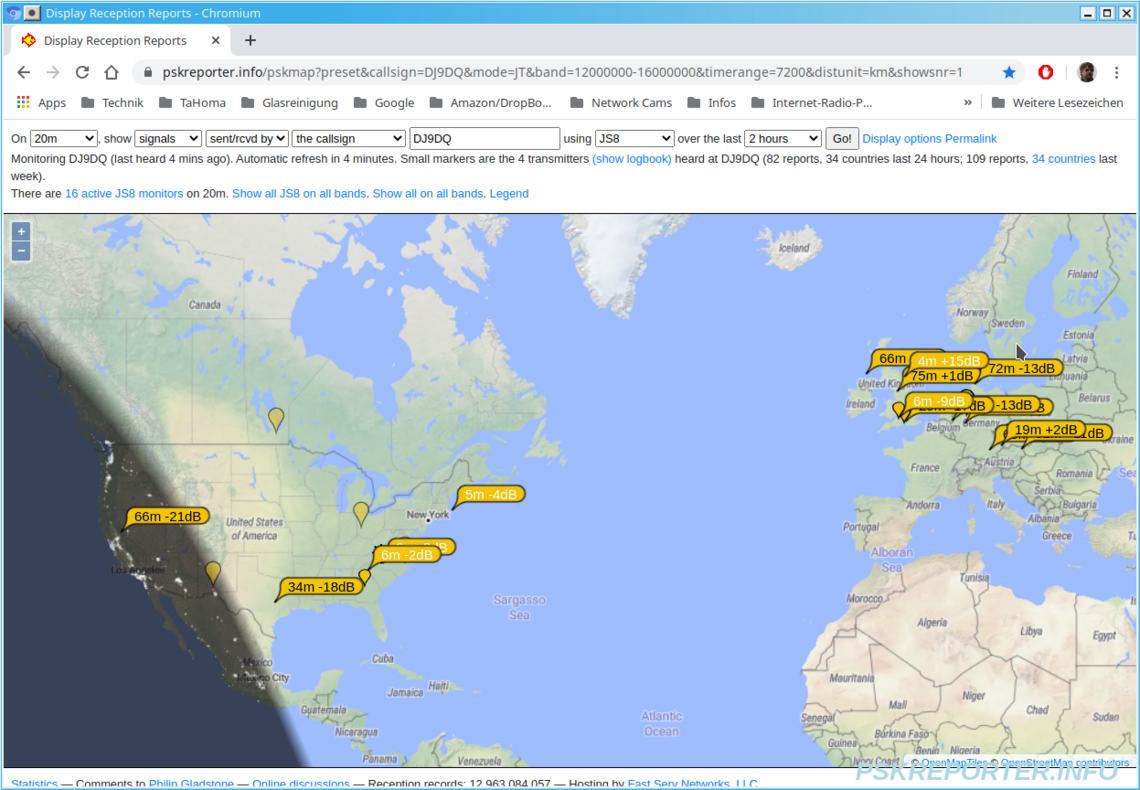Click the browser back arrow
The width and height of the screenshot is (1140, 790).
[x=23, y=72]
